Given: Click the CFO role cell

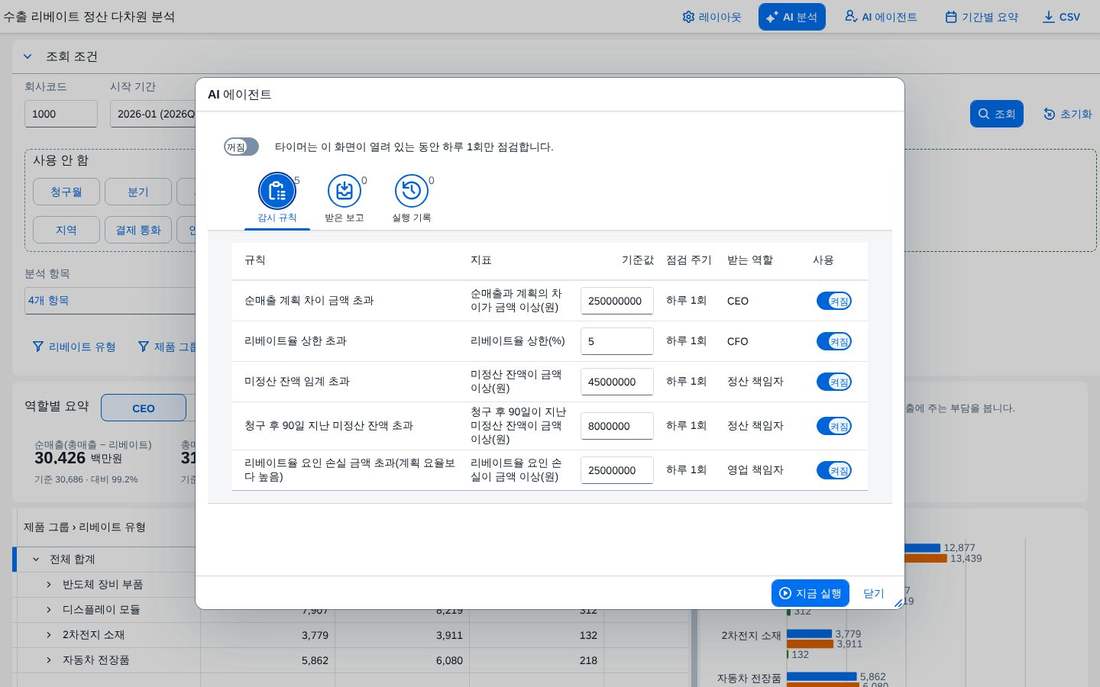Looking at the screenshot, I should pos(737,341).
